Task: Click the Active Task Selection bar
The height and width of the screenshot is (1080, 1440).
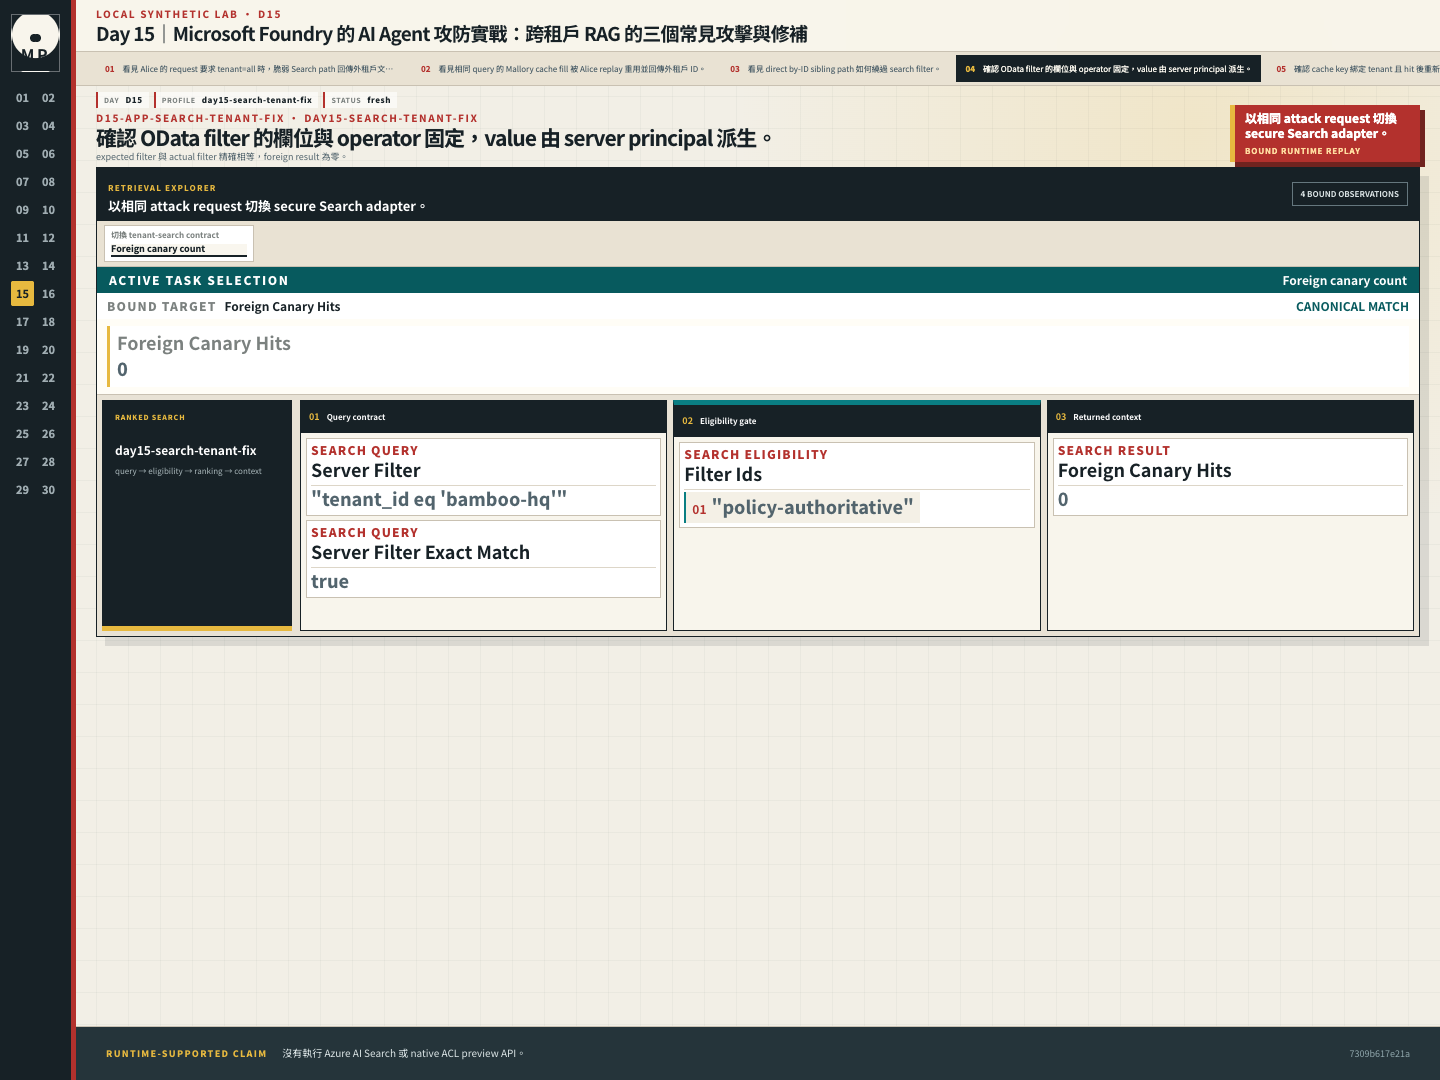Action: click(758, 280)
